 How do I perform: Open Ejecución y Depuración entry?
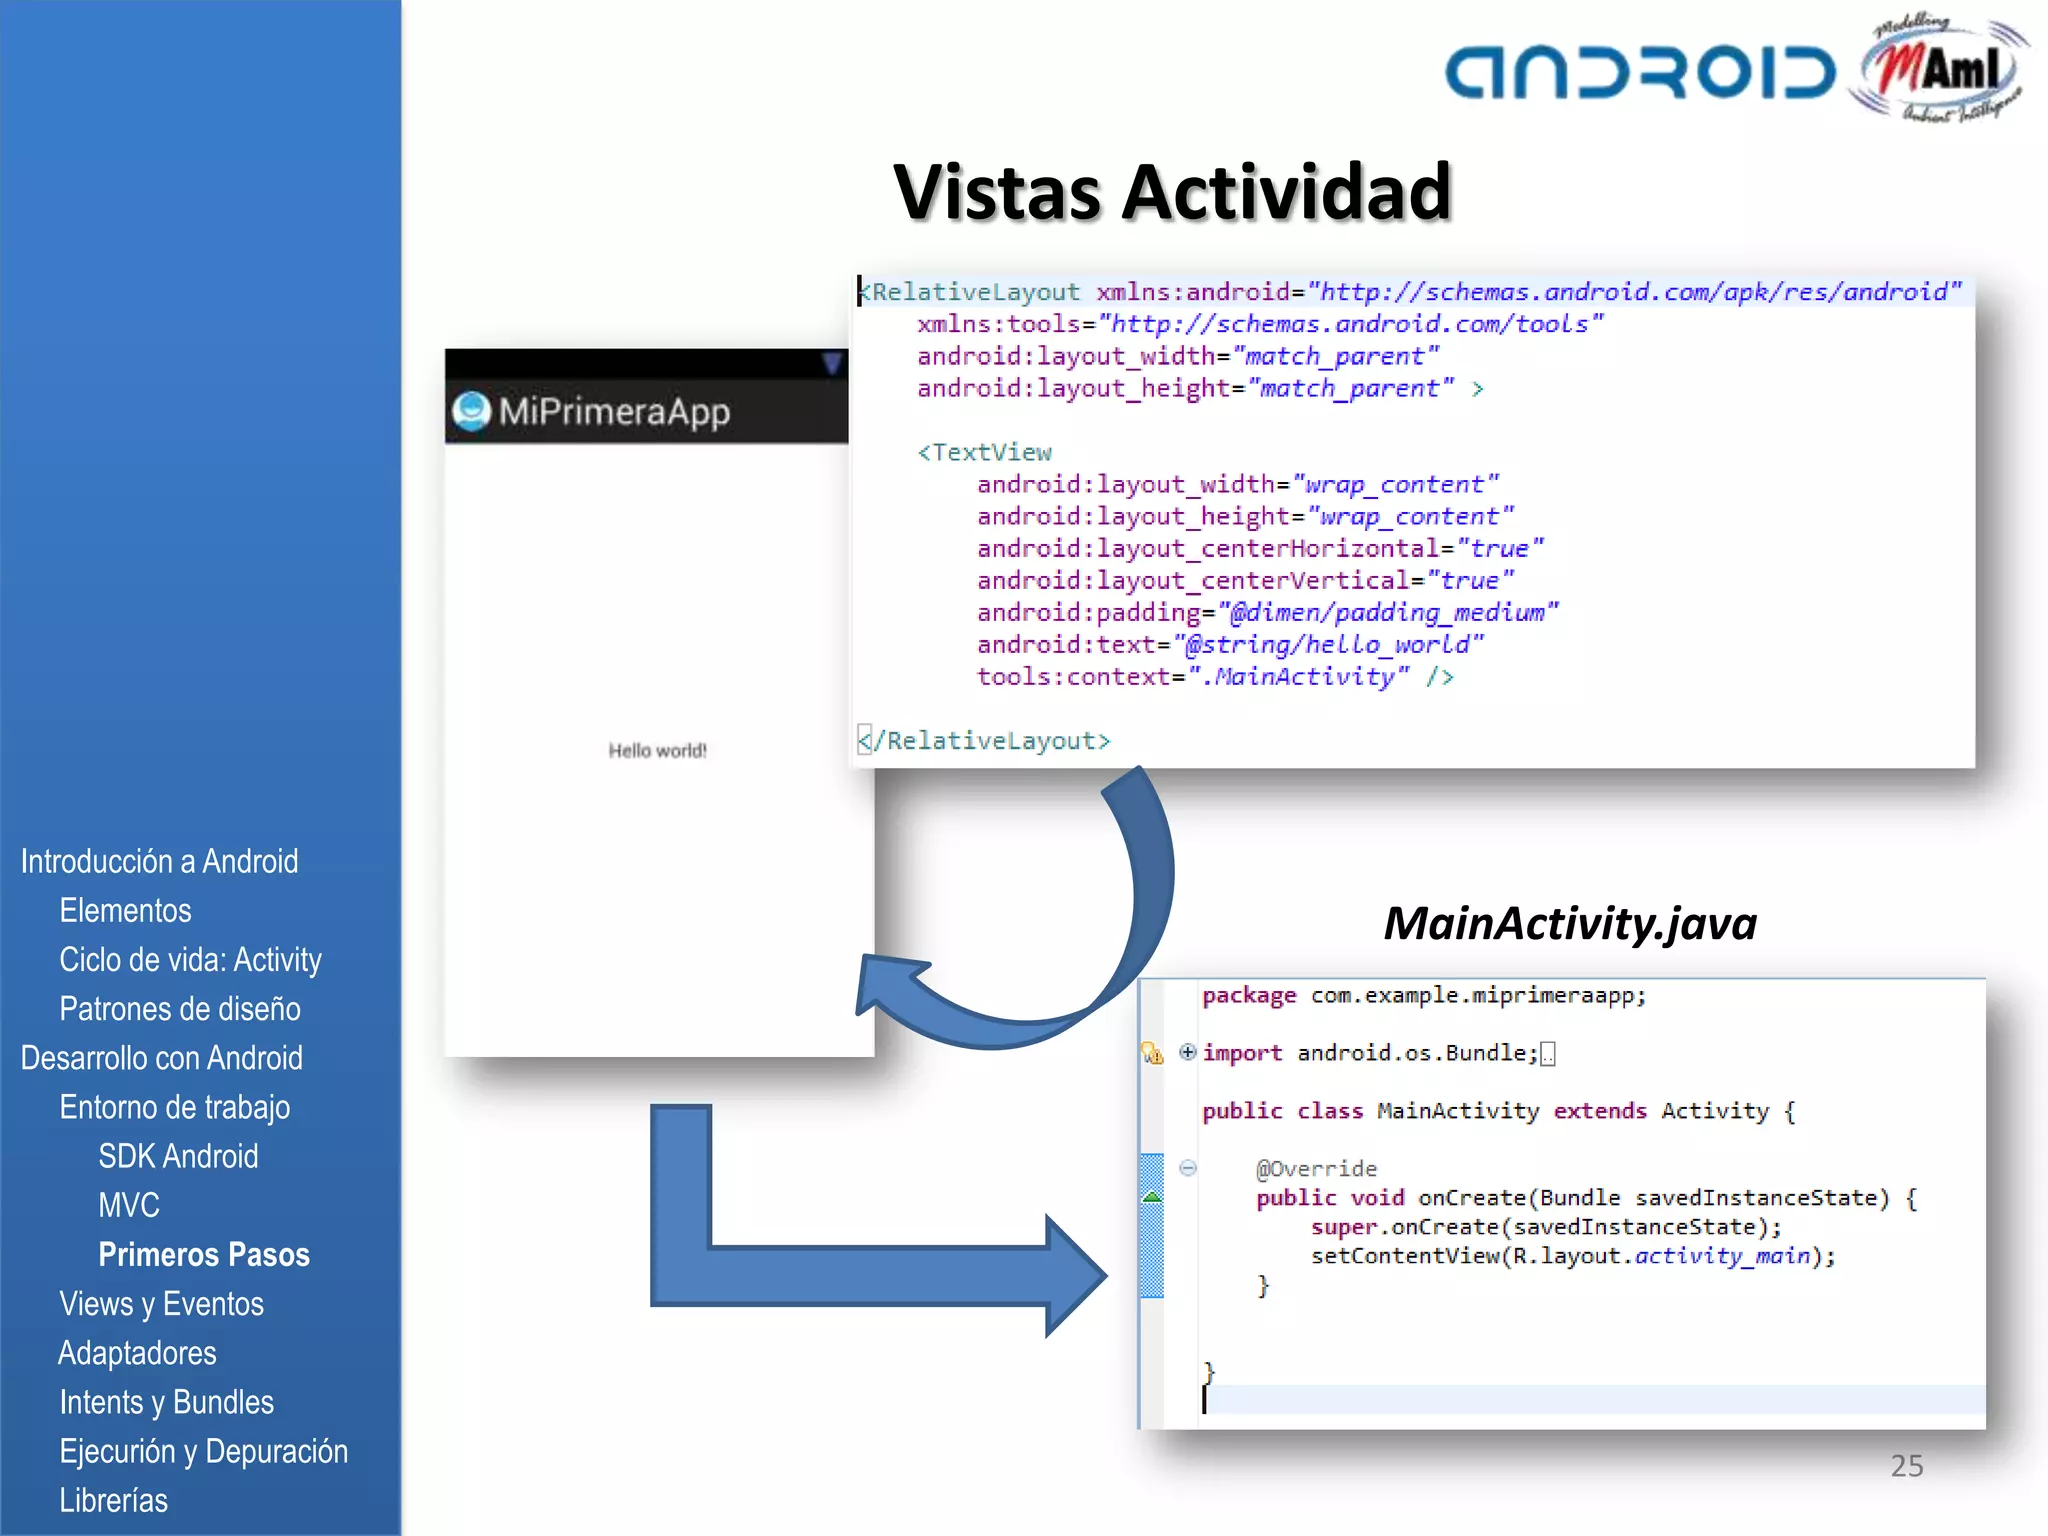pos(203,1451)
